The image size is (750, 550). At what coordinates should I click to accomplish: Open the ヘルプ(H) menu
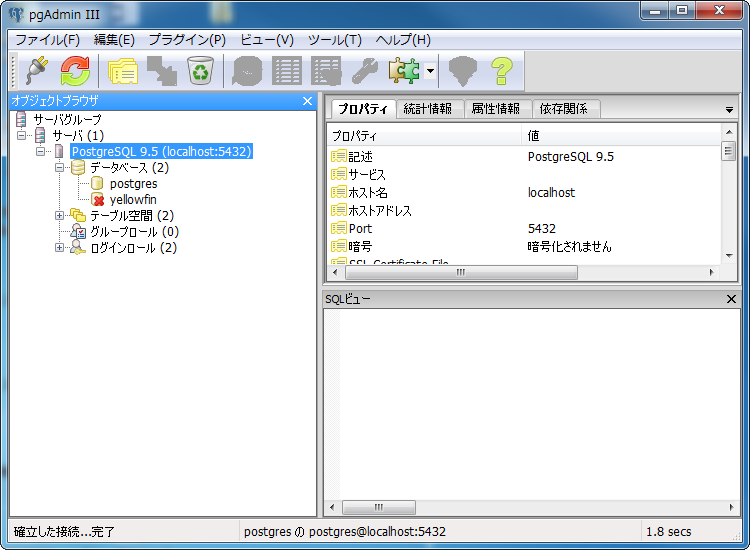click(x=403, y=40)
